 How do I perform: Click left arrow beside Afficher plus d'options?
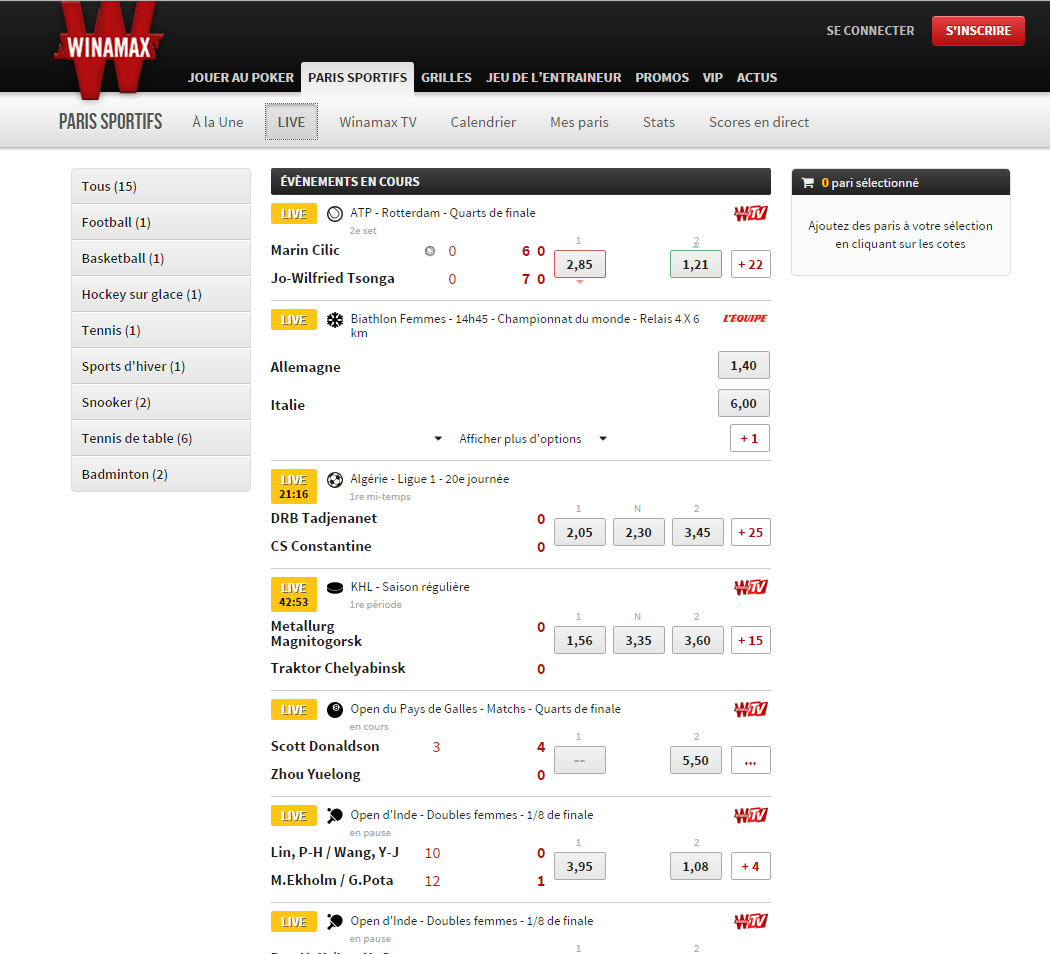pos(438,439)
